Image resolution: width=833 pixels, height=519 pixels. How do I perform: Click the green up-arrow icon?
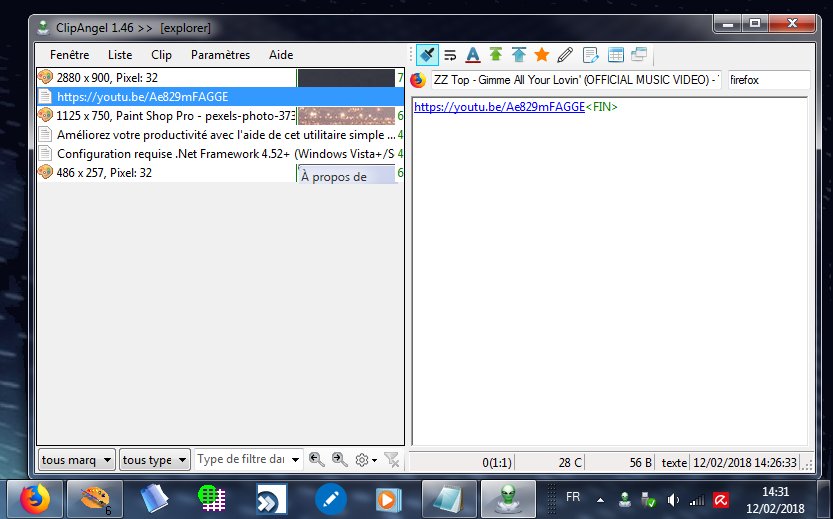pyautogui.click(x=496, y=55)
